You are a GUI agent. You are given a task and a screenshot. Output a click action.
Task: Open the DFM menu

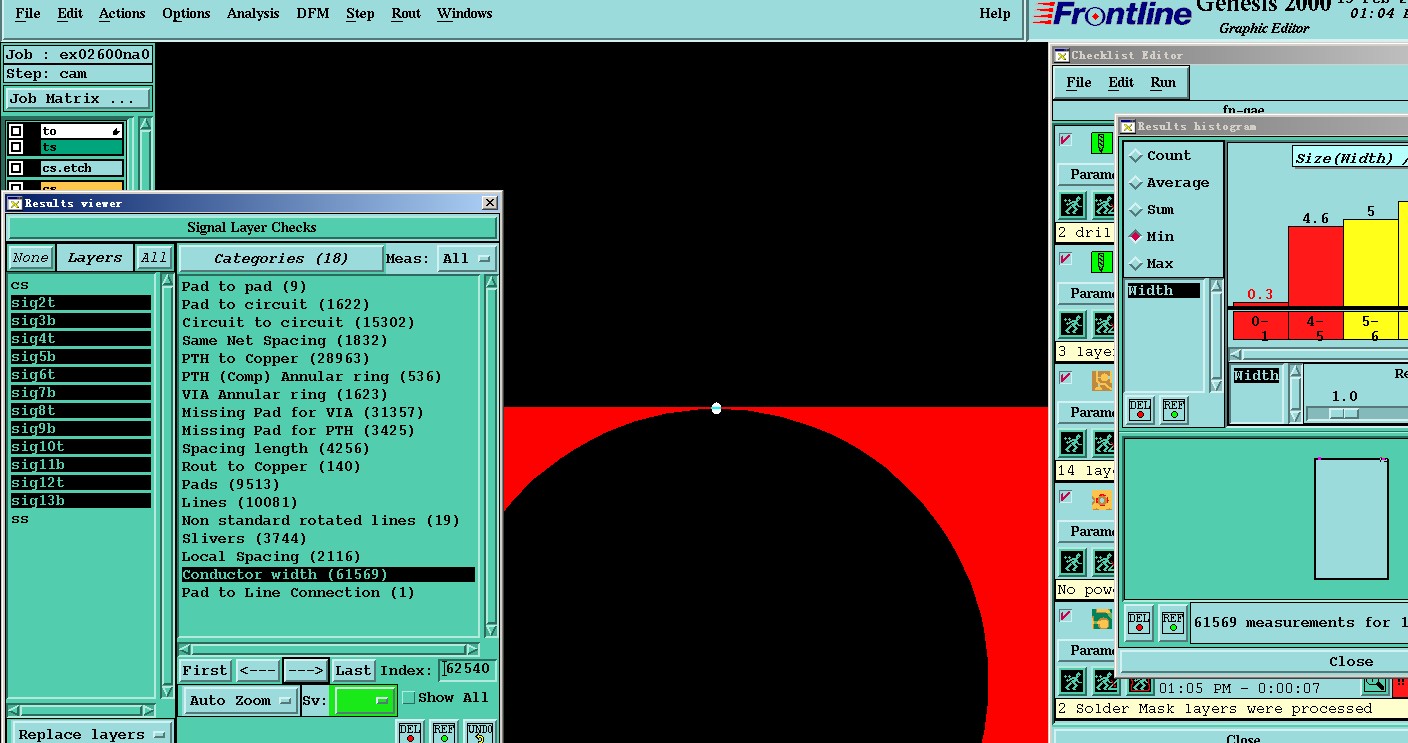tap(313, 14)
